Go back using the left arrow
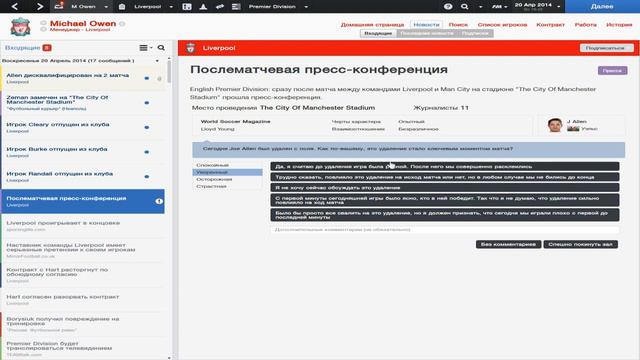 14,7
